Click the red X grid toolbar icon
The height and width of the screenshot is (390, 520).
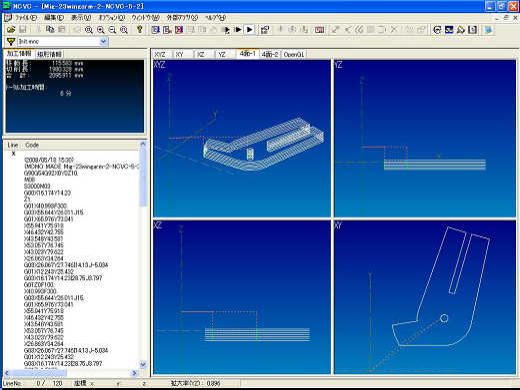coord(179,30)
